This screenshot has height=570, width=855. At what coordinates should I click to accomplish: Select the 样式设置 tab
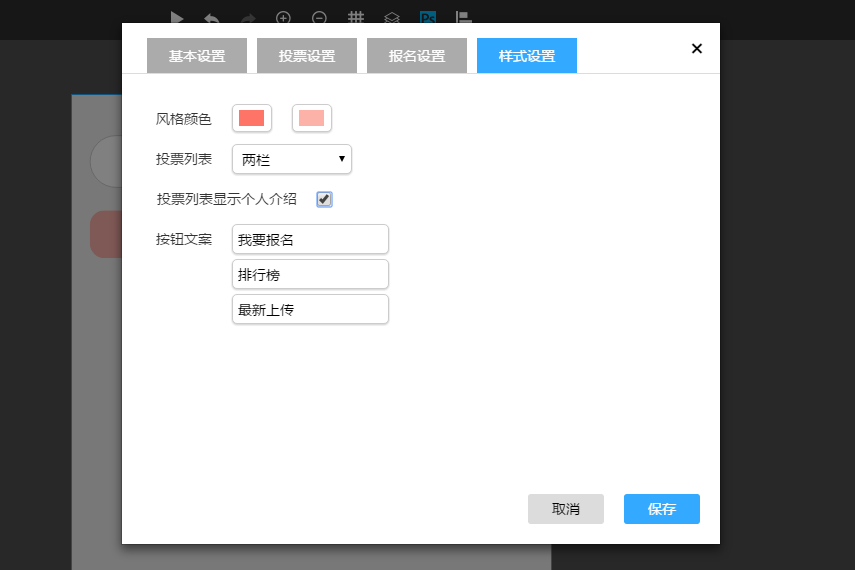[x=527, y=56]
